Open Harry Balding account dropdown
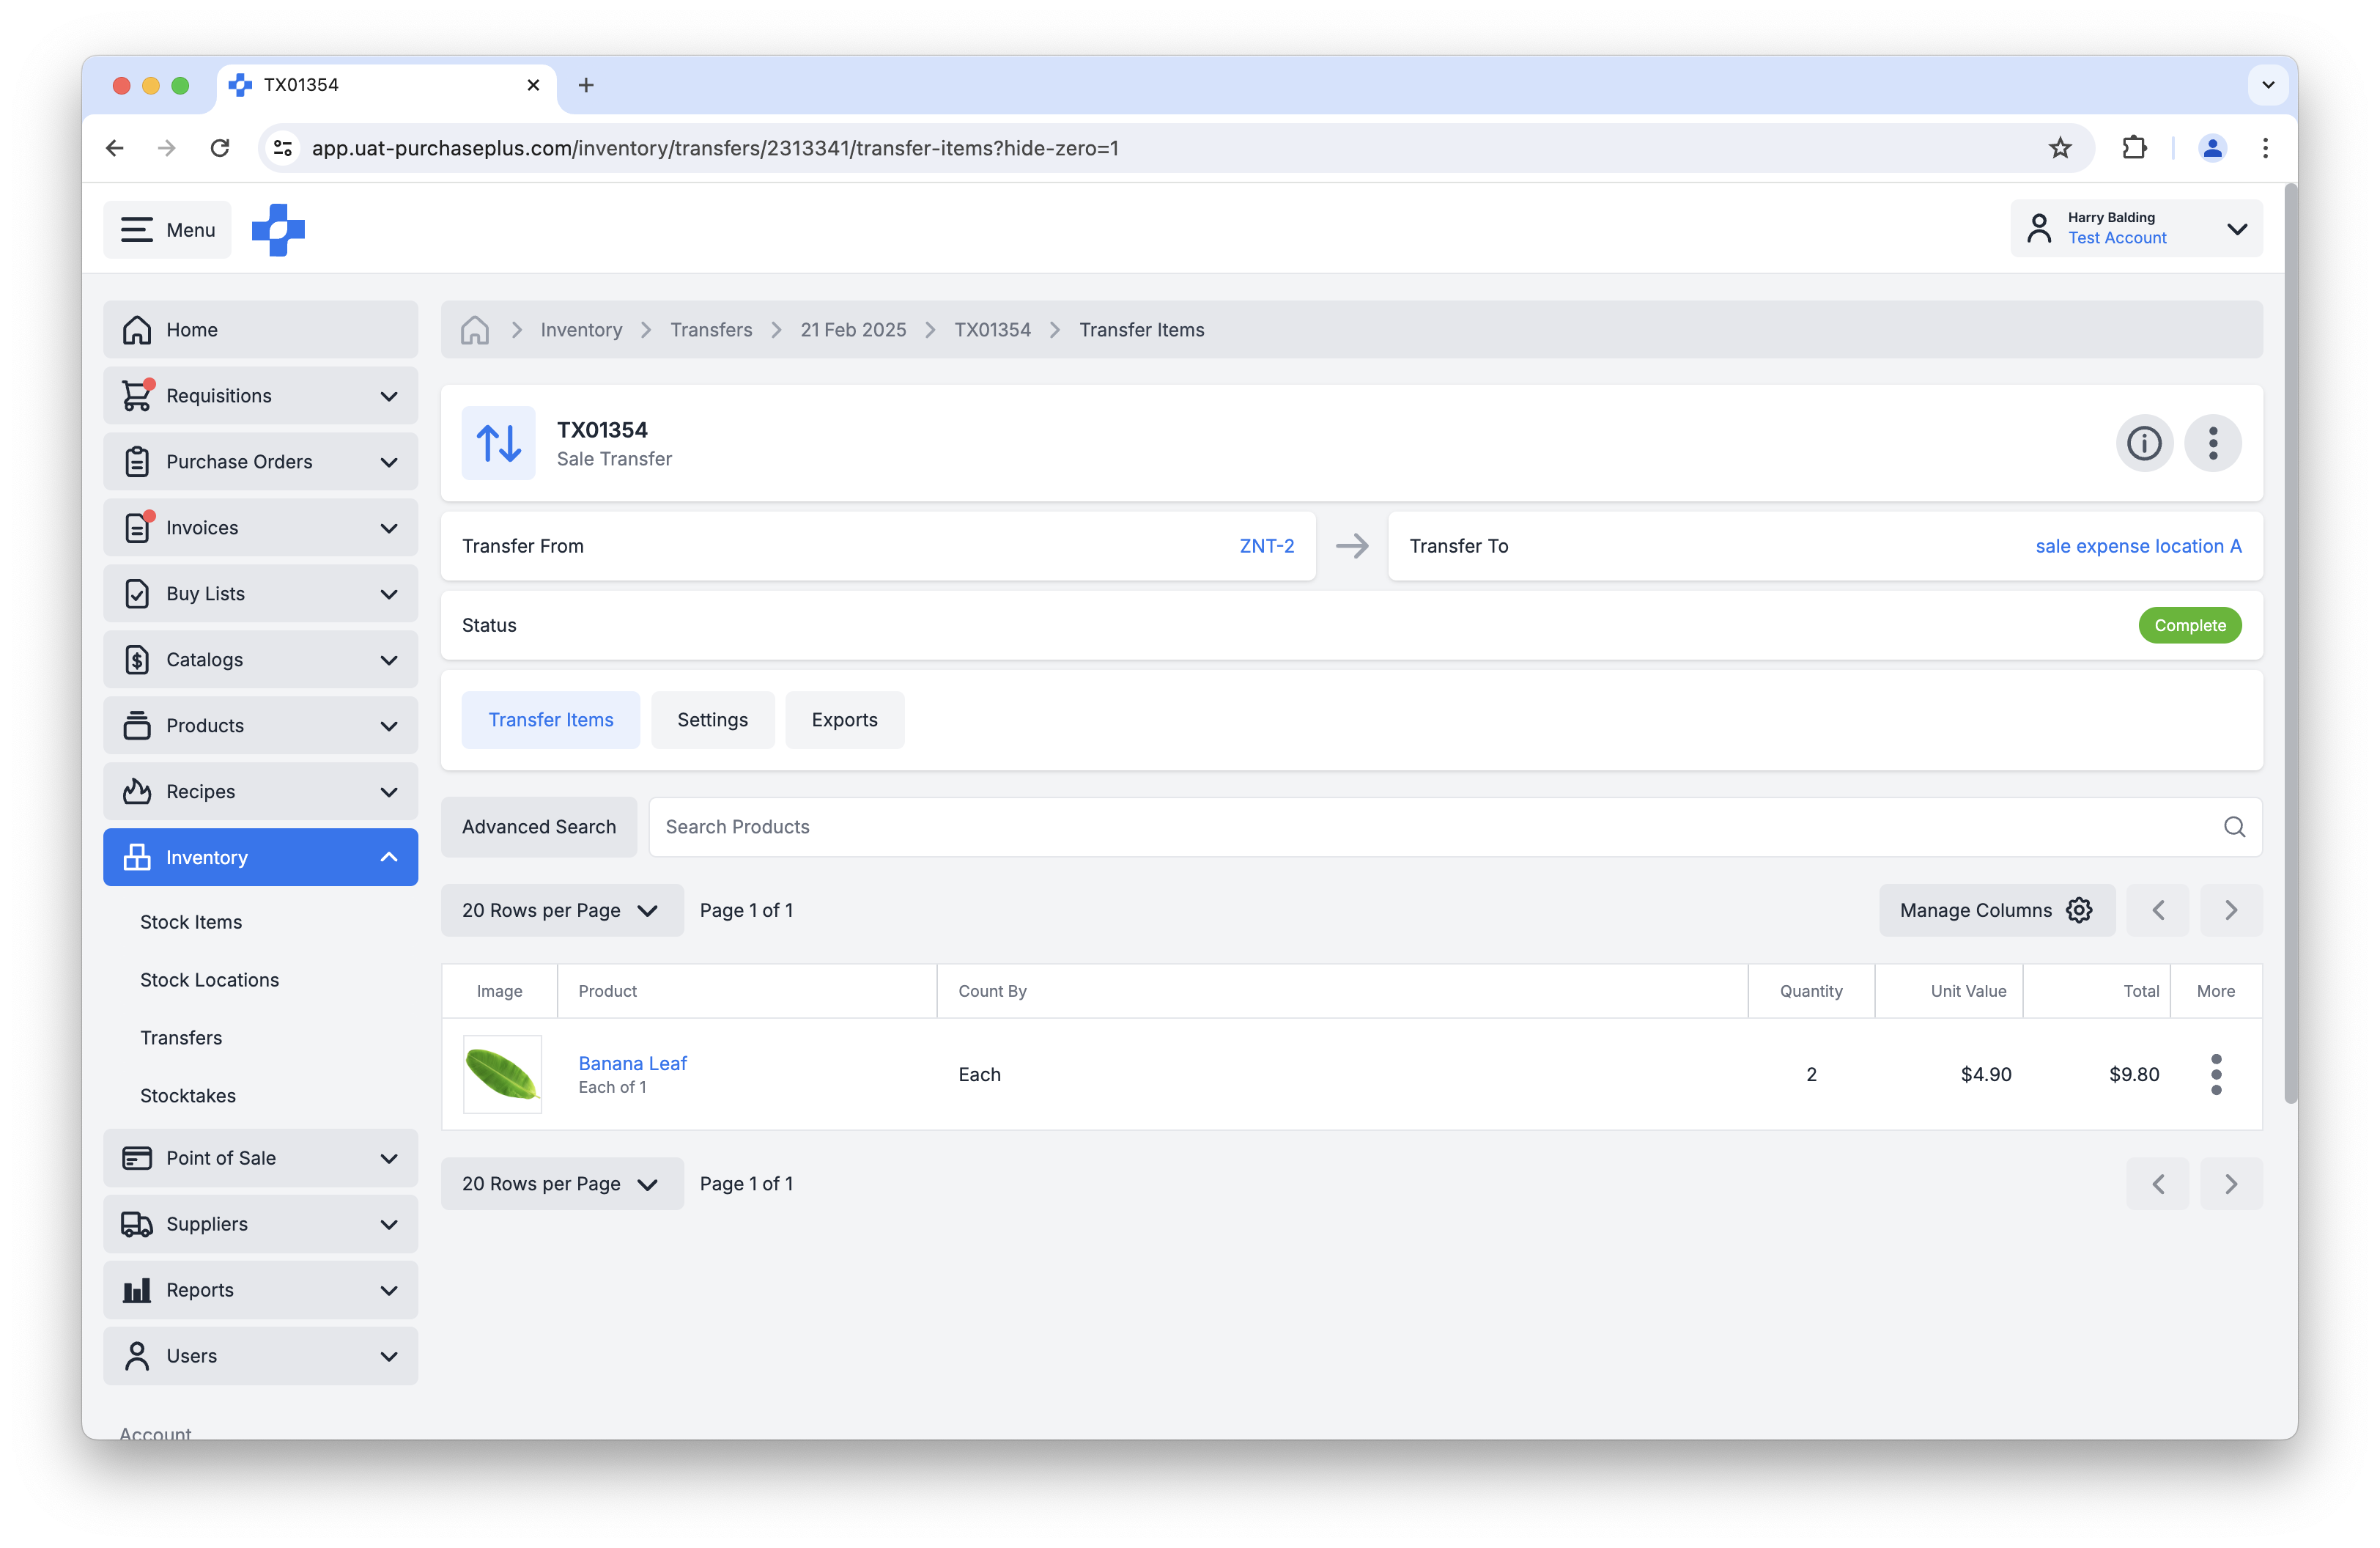Screen dimensions: 2380x1548 [x=2135, y=229]
